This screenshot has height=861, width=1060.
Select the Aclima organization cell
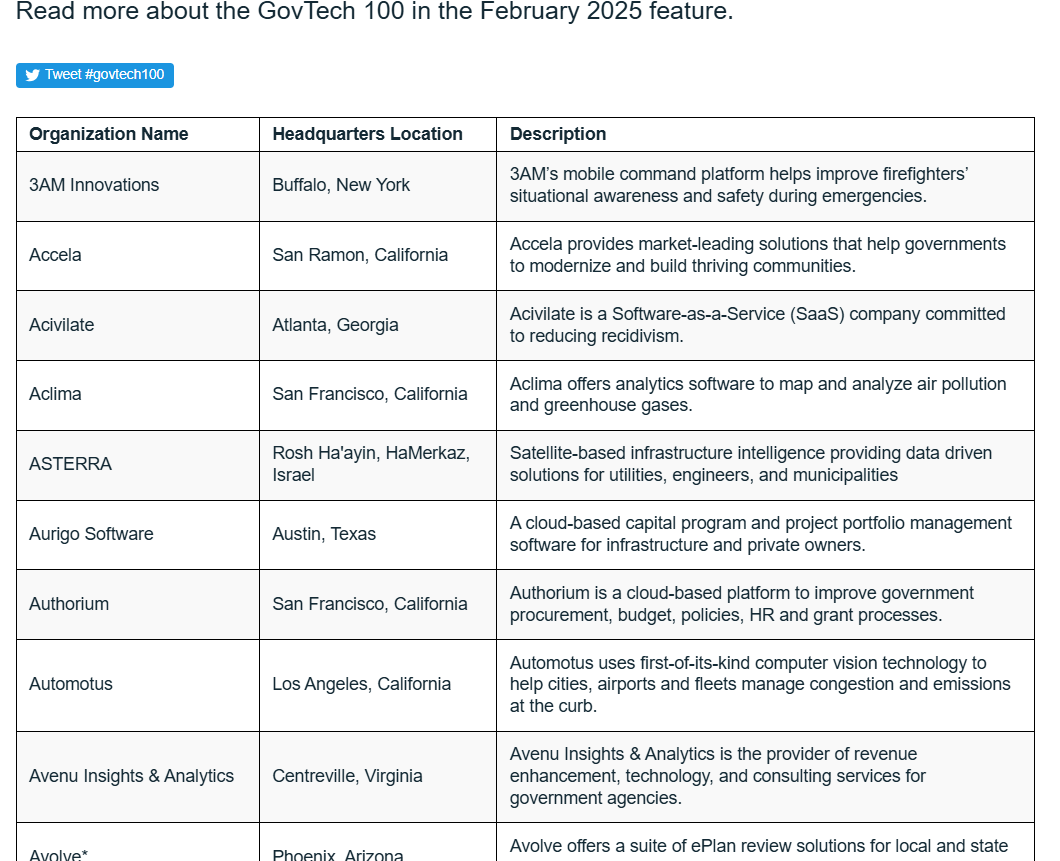[138, 395]
